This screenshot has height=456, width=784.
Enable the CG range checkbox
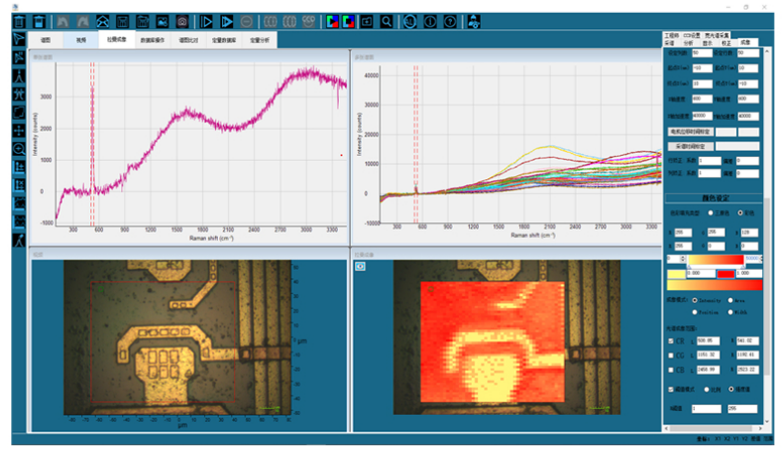(671, 353)
